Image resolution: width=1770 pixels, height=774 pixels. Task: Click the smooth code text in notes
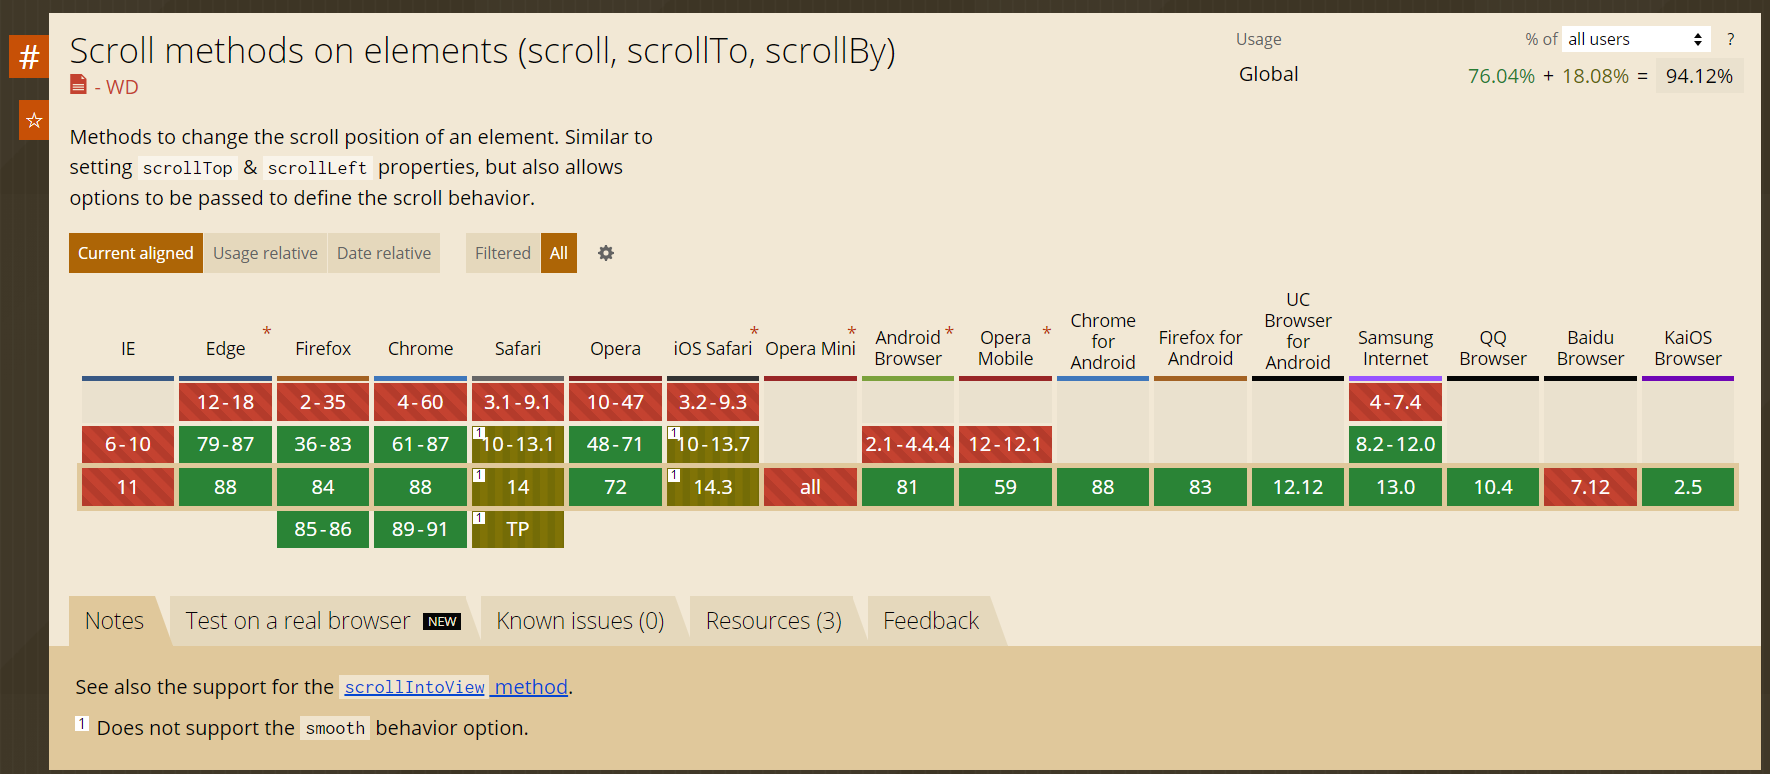click(335, 728)
